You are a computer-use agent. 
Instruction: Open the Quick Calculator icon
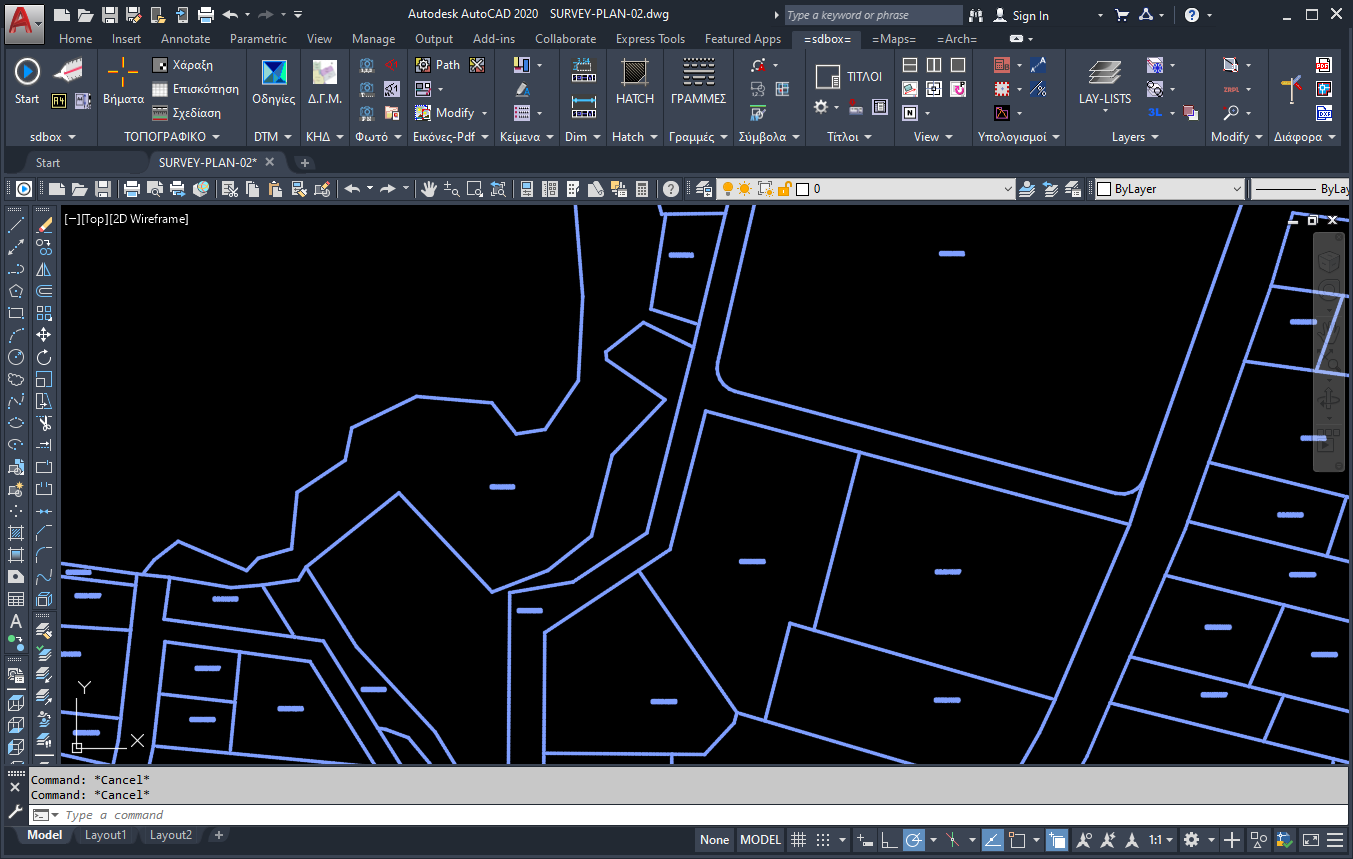pos(642,189)
